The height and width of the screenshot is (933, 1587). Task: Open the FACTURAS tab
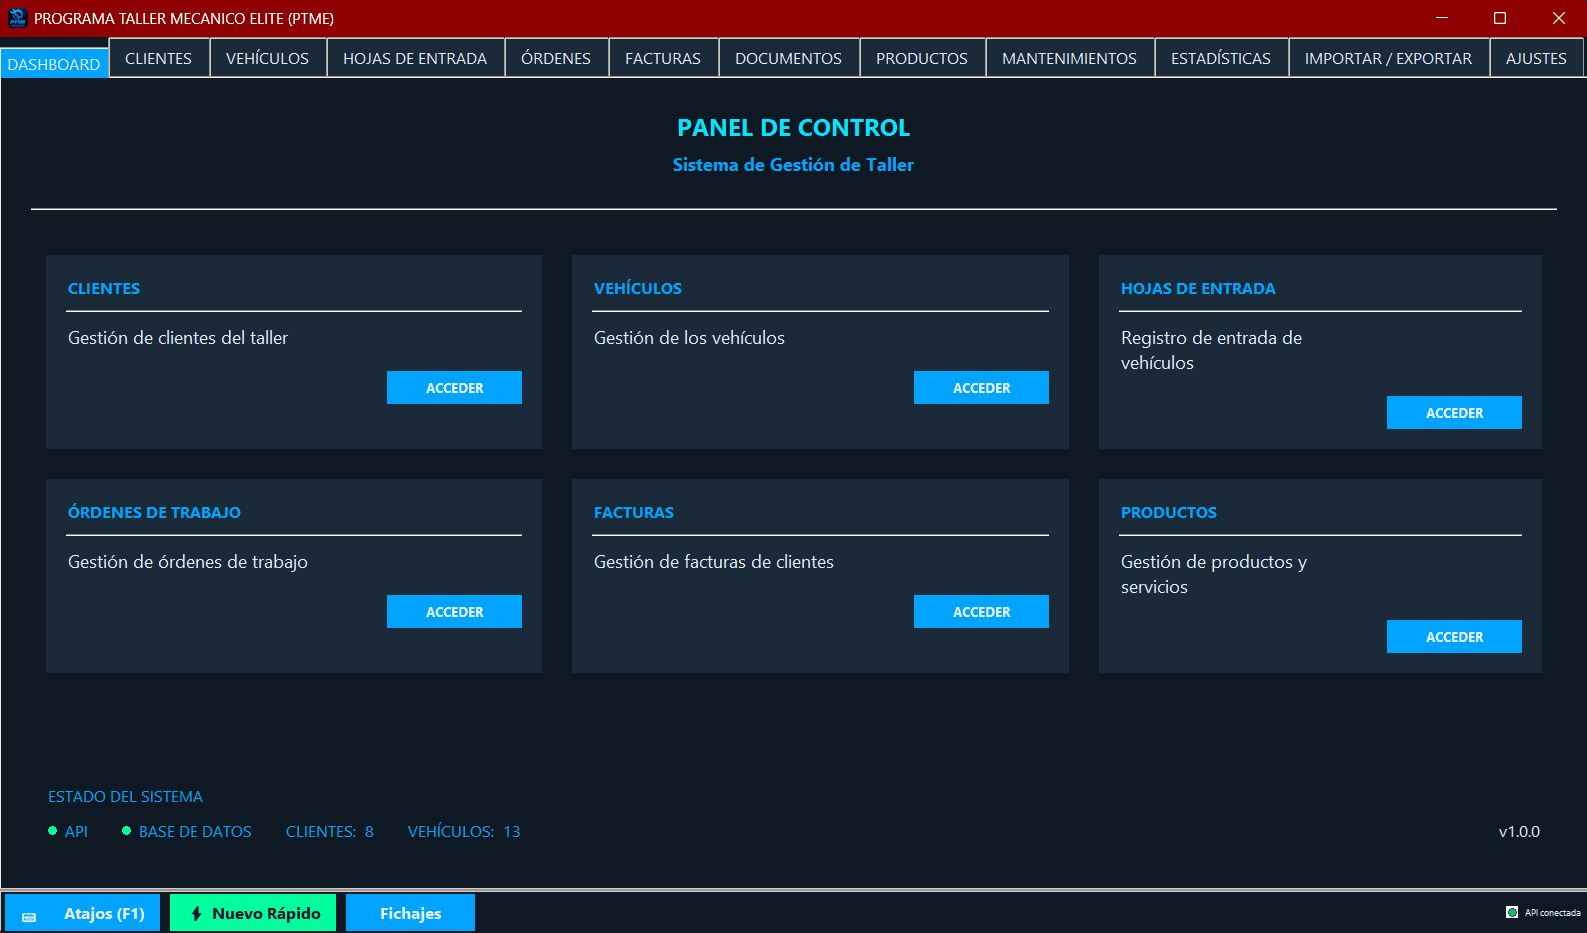[x=663, y=58]
